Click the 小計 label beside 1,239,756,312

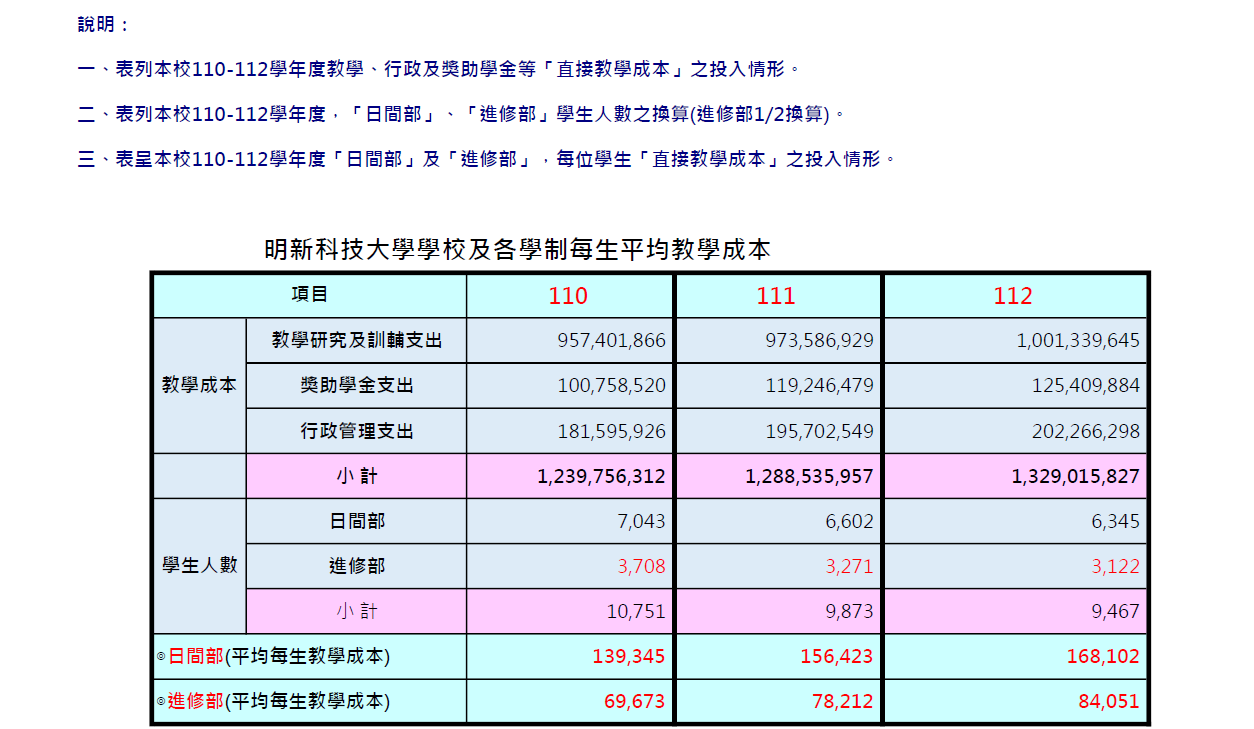[357, 476]
